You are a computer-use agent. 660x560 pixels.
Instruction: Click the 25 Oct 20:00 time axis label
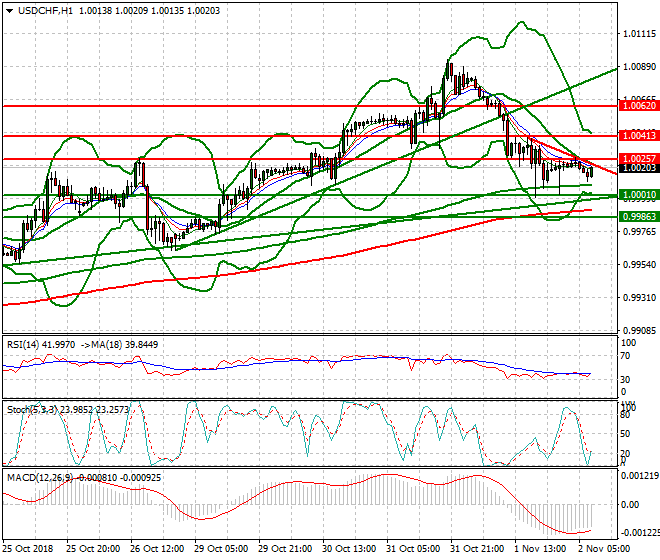[93, 549]
